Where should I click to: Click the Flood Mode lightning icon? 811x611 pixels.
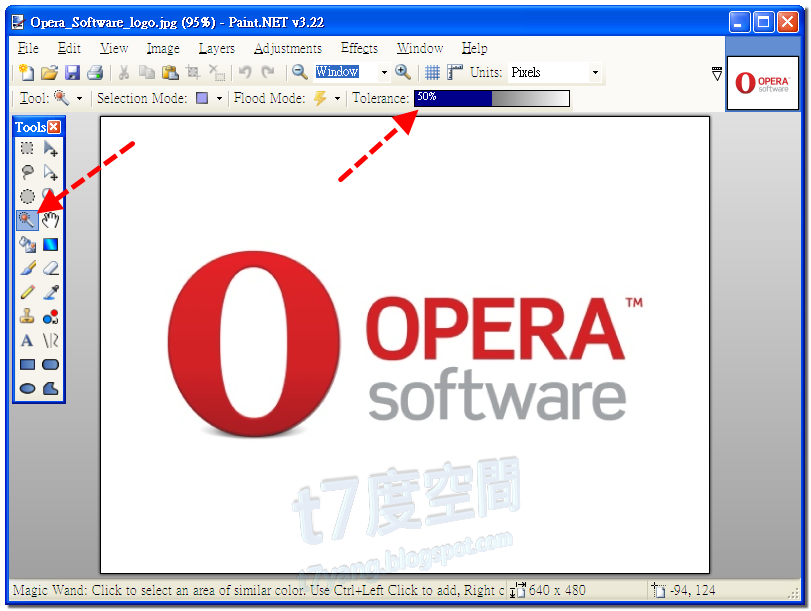[320, 98]
